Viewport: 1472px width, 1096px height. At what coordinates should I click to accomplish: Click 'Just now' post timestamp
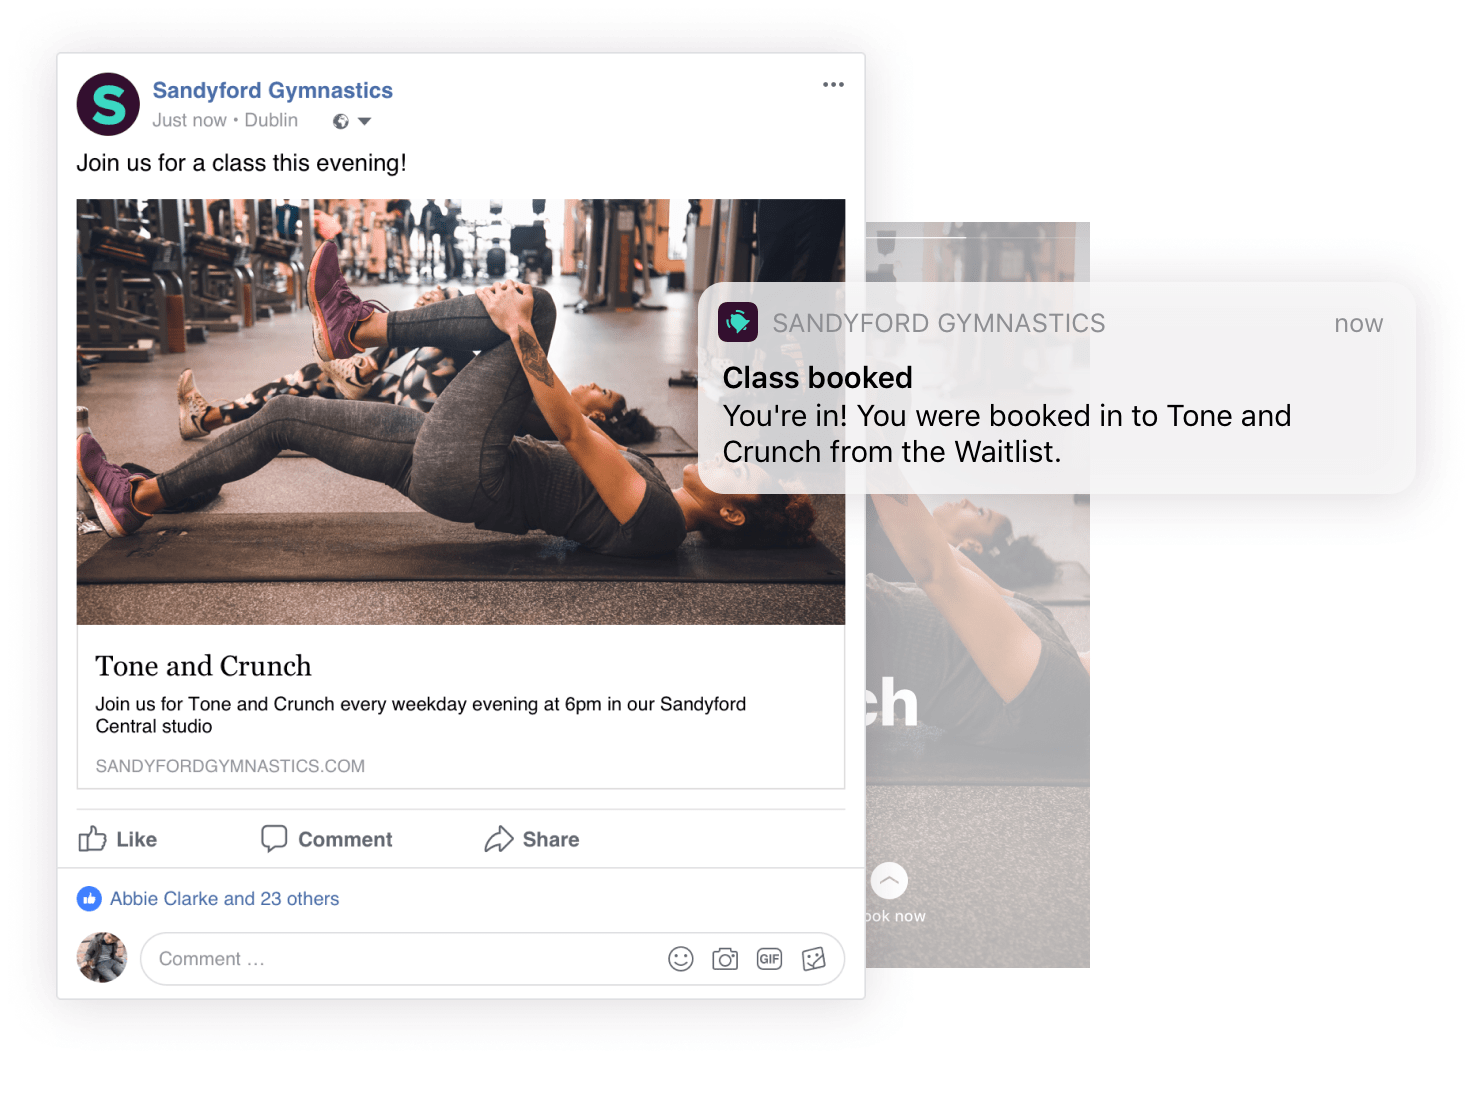[x=189, y=120]
